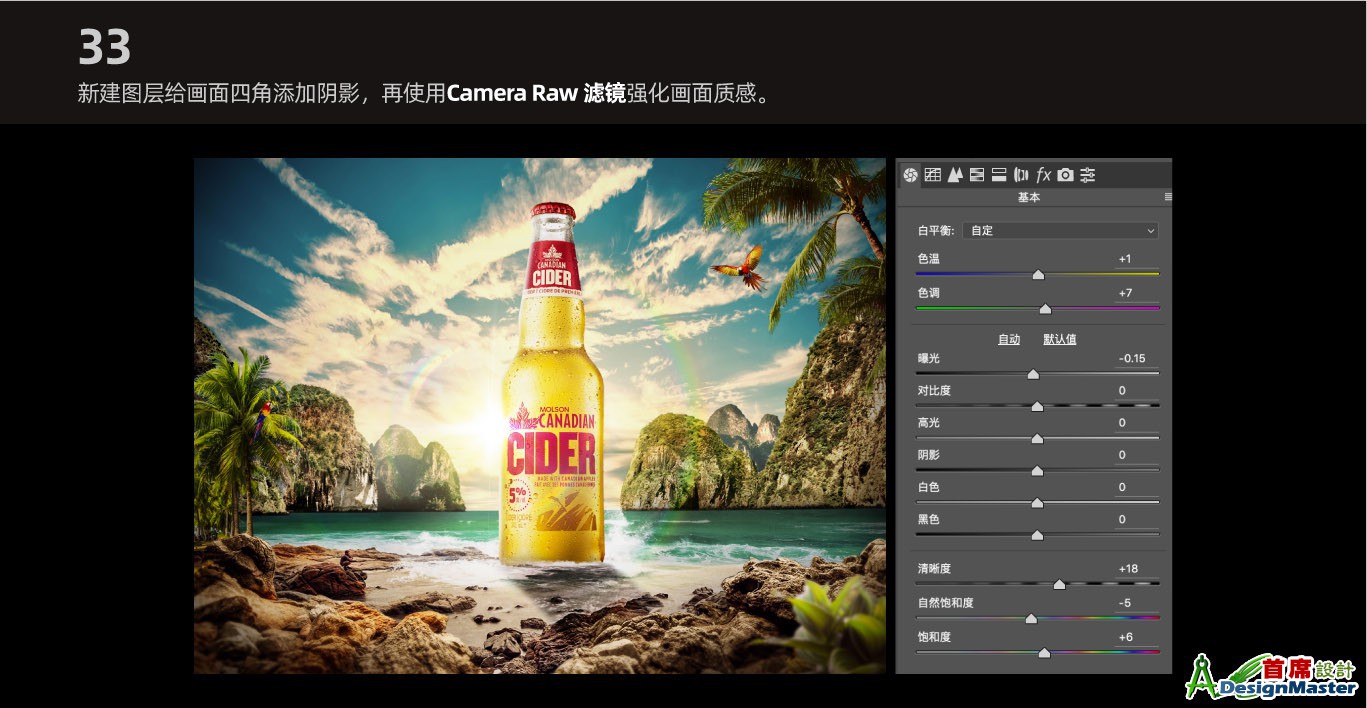Screen dimensions: 1367x708
Task: Click the 对比度 contrast slider handle
Action: coord(1037,407)
